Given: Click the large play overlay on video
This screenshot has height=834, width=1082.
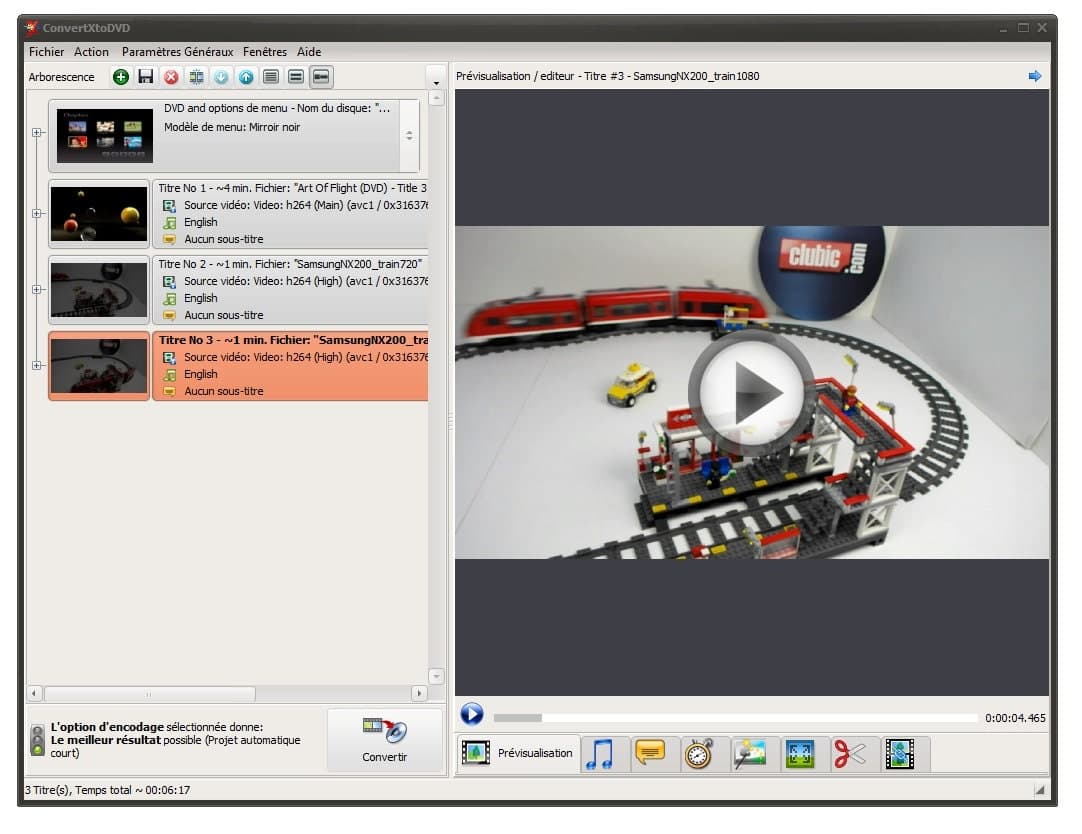Looking at the screenshot, I should (x=751, y=393).
